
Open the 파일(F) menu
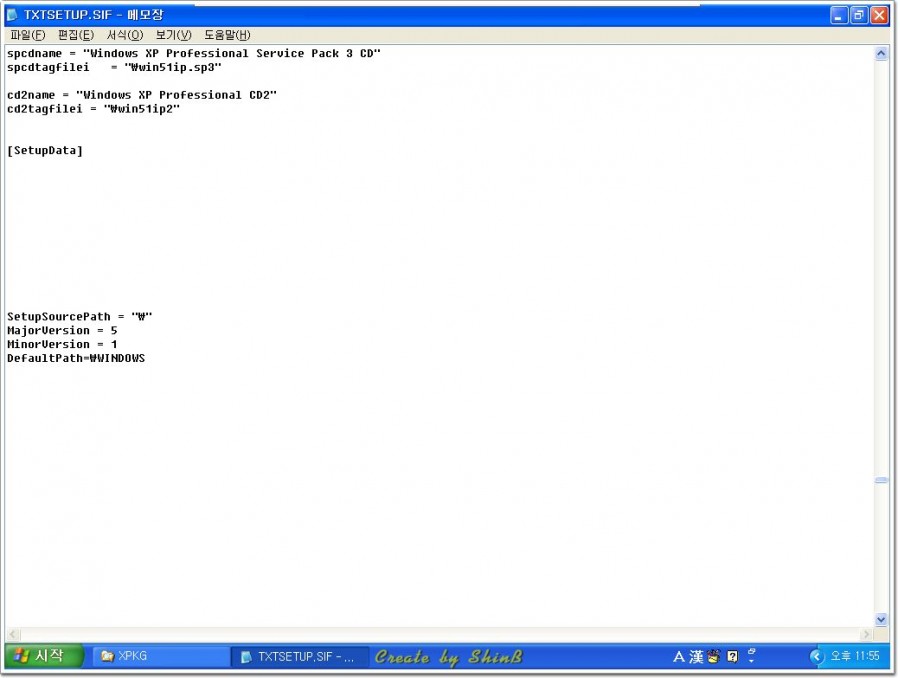[27, 35]
